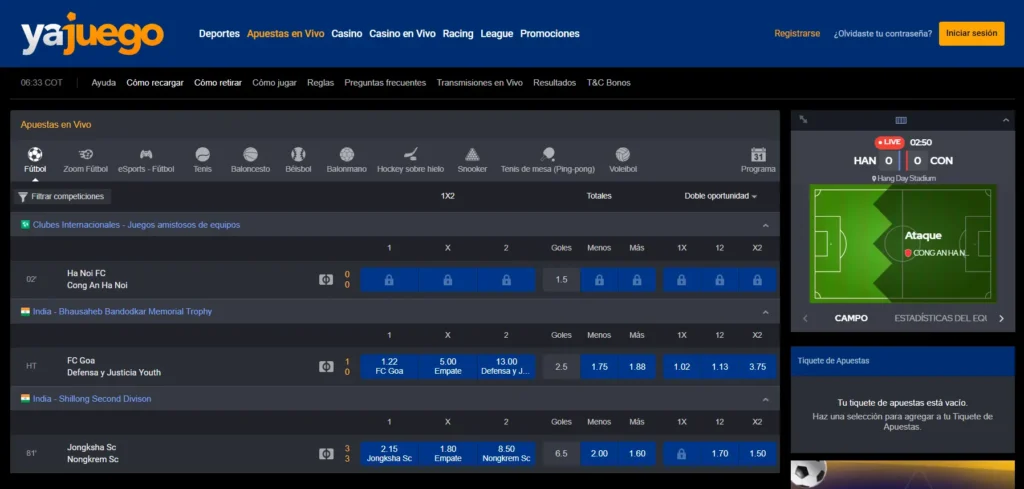Open the Casino menu item

pyautogui.click(x=347, y=34)
